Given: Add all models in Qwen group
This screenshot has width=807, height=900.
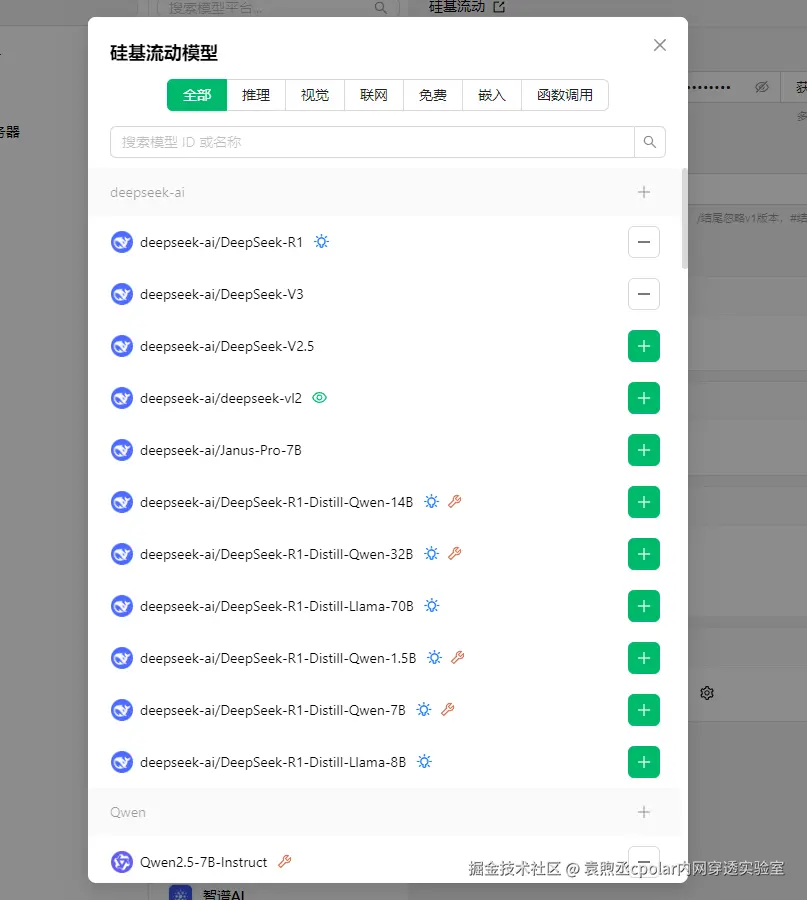Looking at the screenshot, I should pyautogui.click(x=643, y=812).
